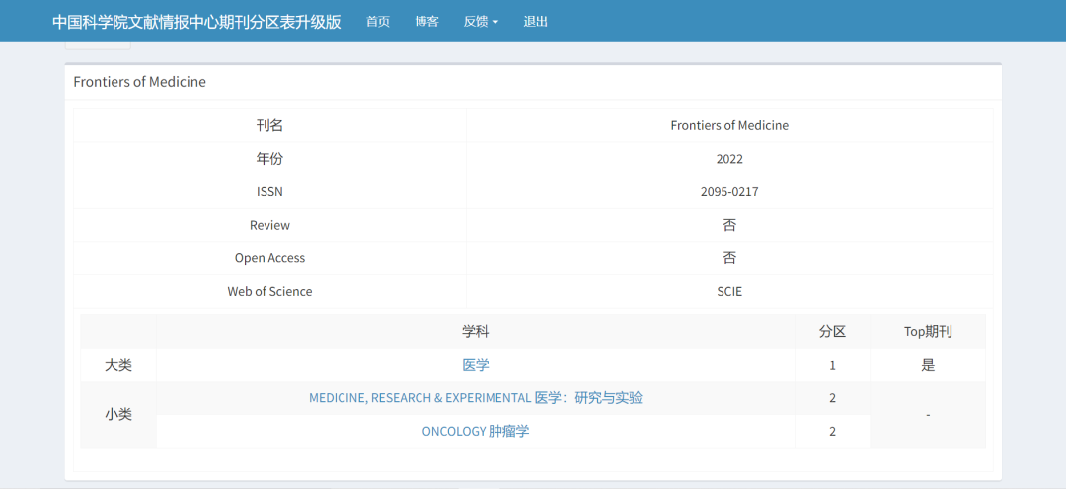Select the Top期刊 value 是
Image resolution: width=1066 pixels, height=489 pixels.
click(x=928, y=365)
